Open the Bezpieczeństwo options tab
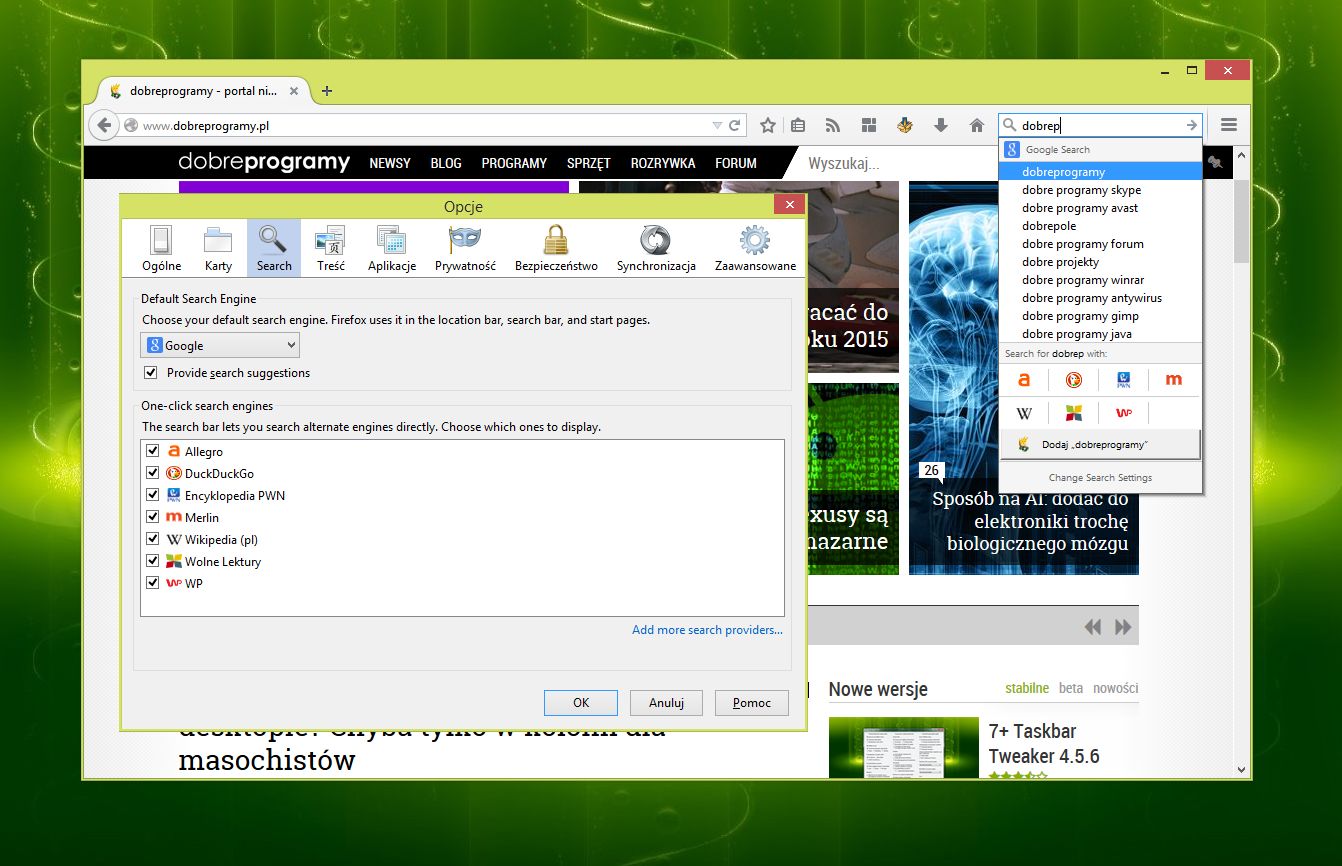Viewport: 1342px width, 866px height. click(556, 248)
